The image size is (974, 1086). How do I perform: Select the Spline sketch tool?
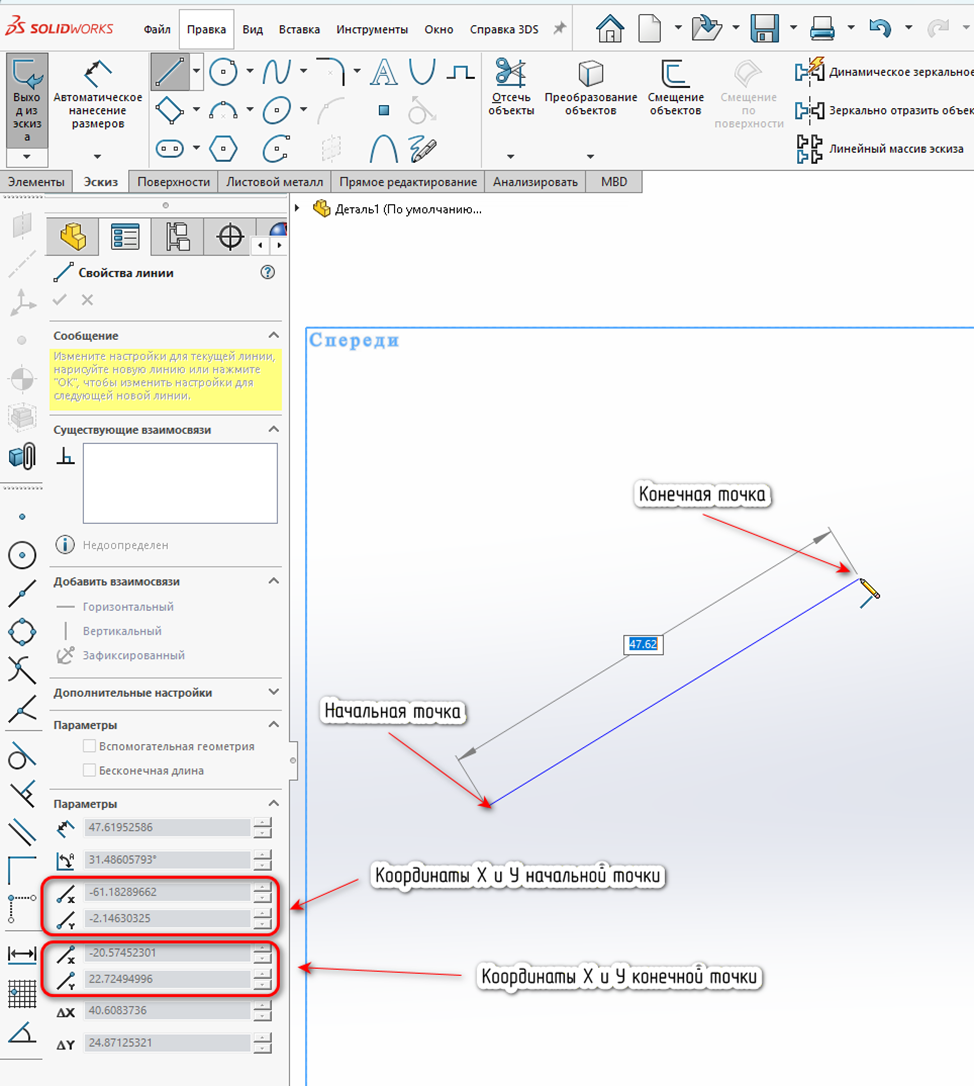tap(276, 72)
